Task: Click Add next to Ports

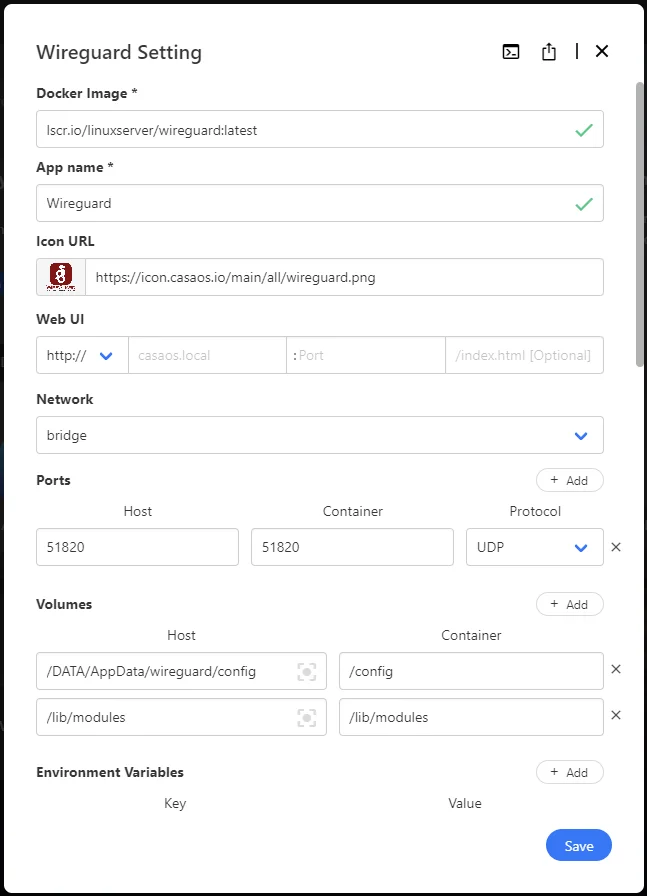Action: click(x=569, y=480)
